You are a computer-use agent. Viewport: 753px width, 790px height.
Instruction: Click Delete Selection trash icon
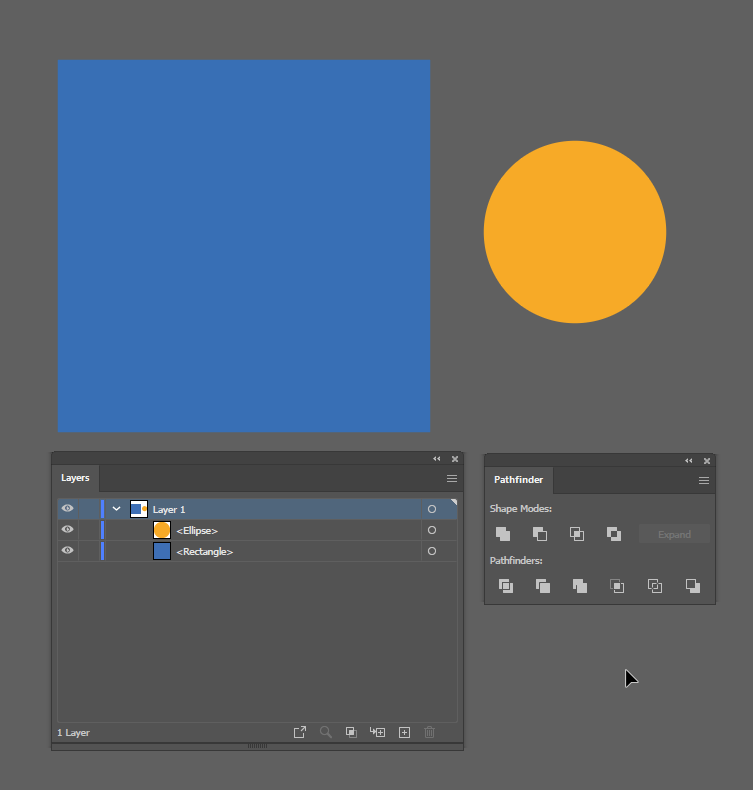(x=429, y=732)
